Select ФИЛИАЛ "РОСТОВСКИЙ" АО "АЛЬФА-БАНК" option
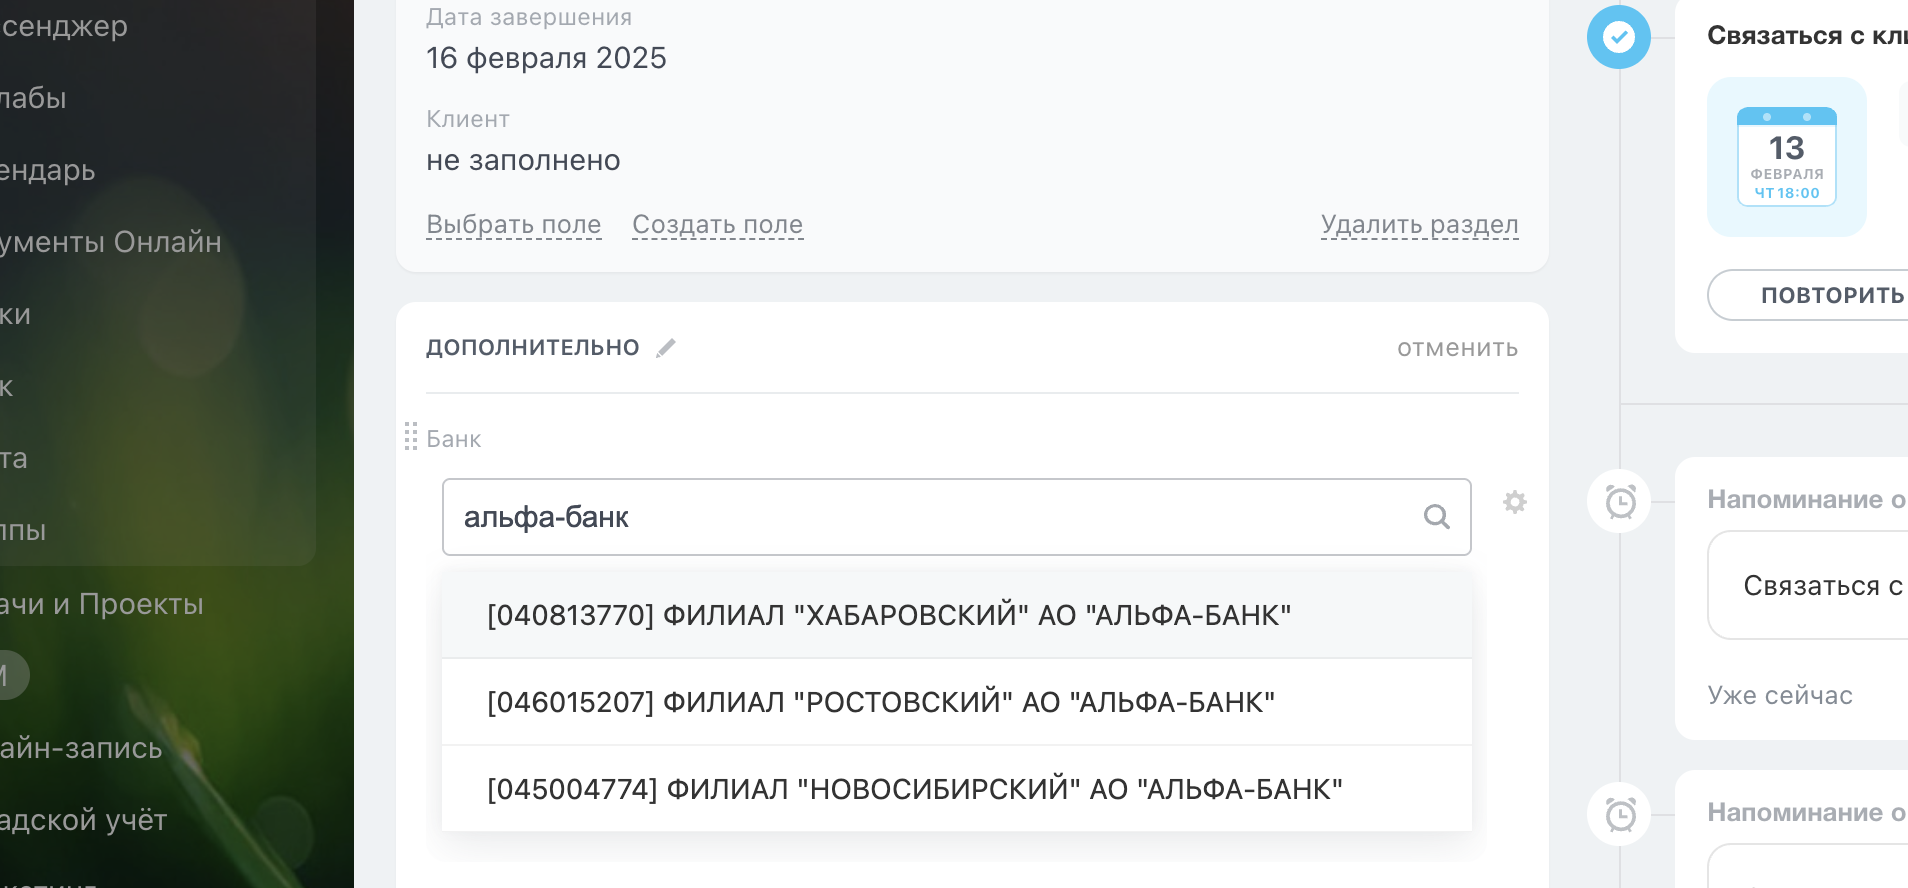Image resolution: width=1908 pixels, height=888 pixels. (880, 702)
